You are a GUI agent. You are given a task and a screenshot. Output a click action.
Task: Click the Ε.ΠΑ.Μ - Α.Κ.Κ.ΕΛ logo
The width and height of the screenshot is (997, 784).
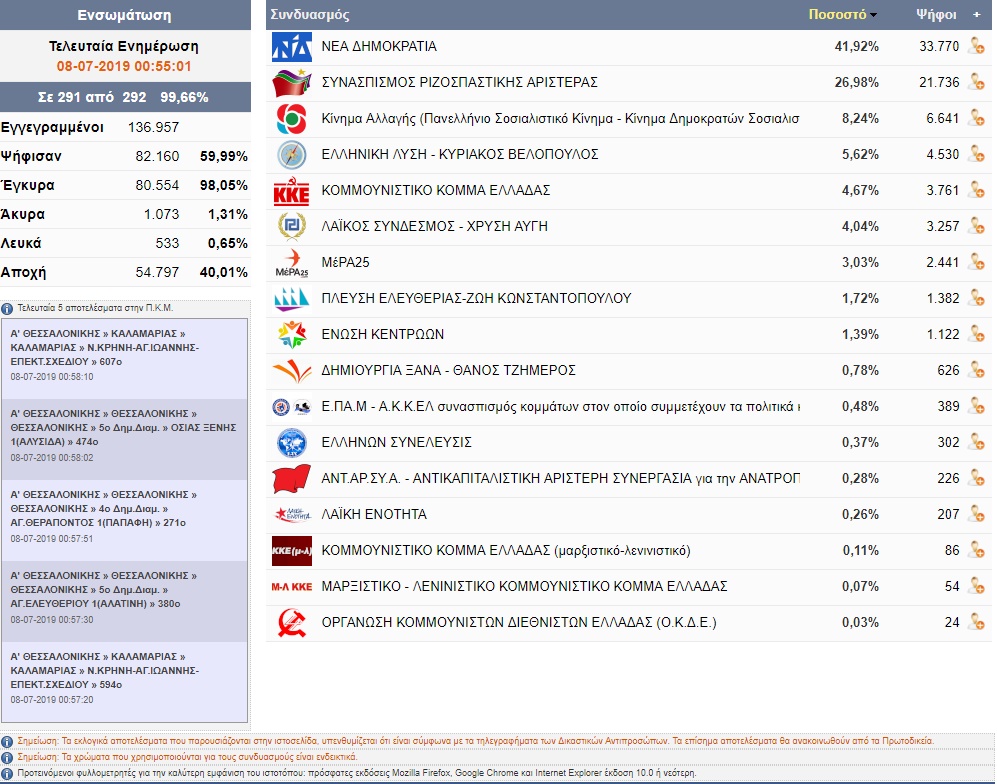pos(292,407)
